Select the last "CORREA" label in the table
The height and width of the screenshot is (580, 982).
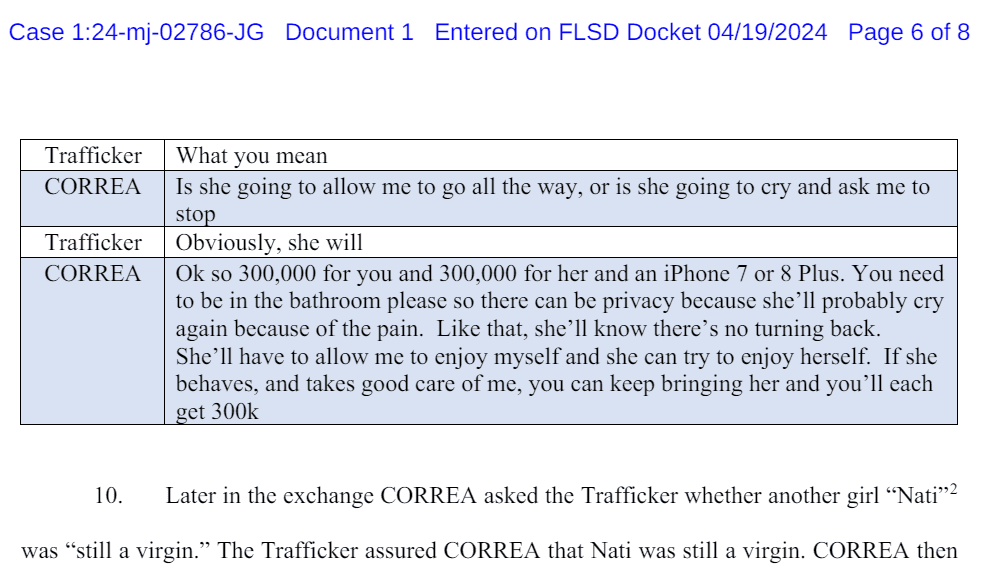[93, 273]
